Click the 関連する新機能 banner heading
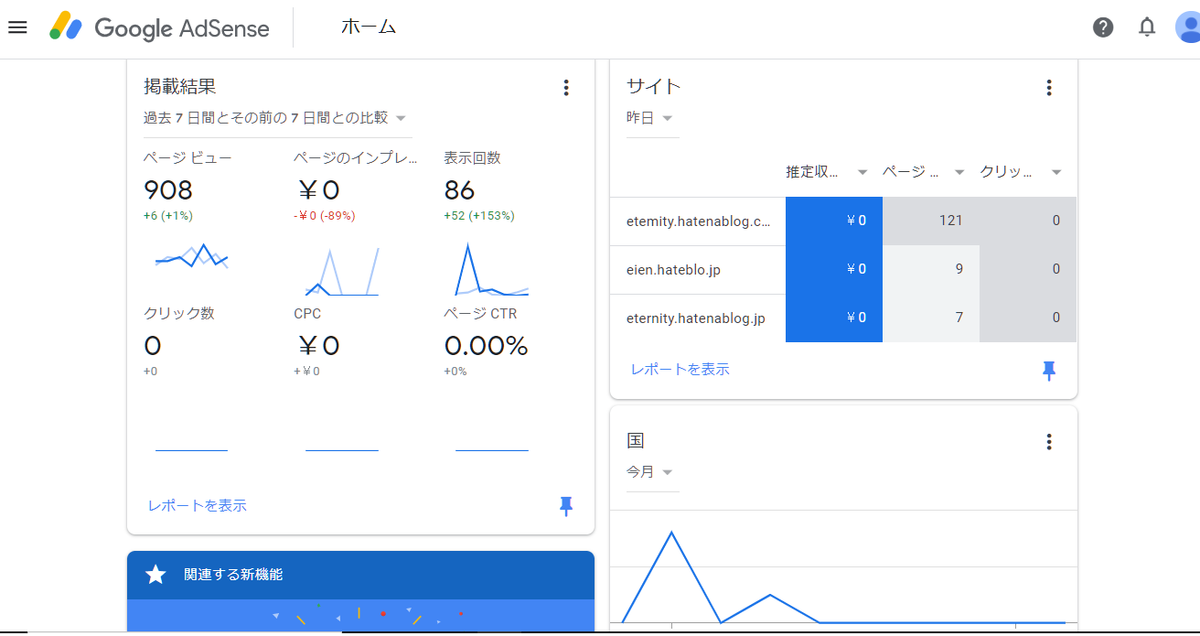The height and width of the screenshot is (636, 1200). click(233, 575)
